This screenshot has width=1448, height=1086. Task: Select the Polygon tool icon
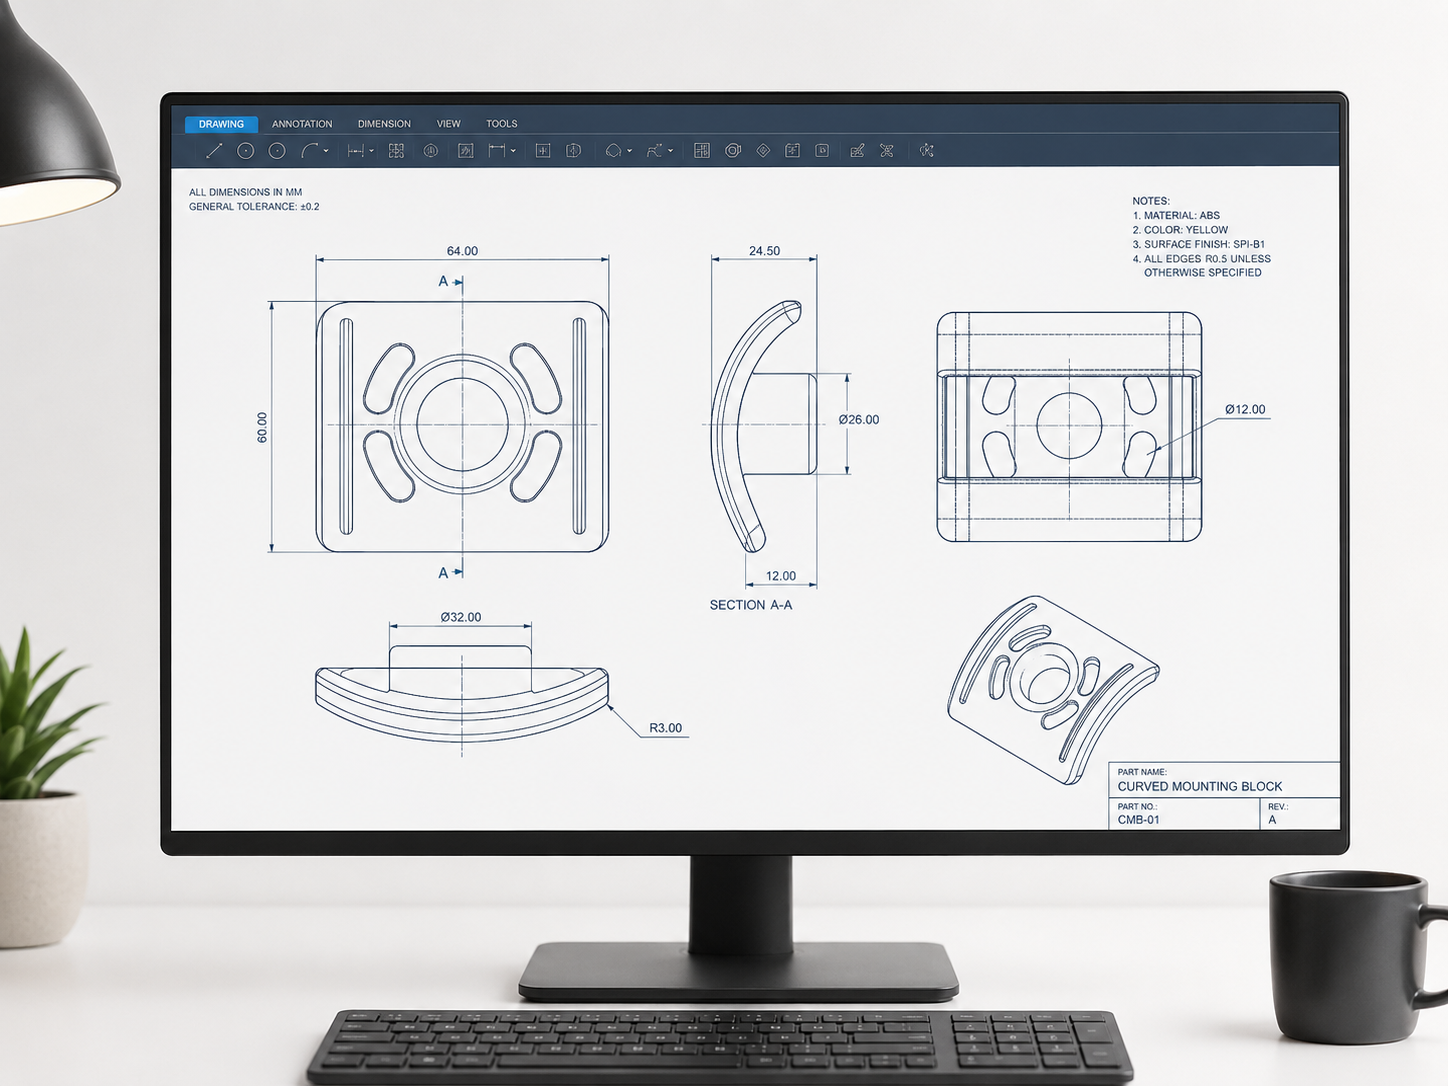coord(613,151)
